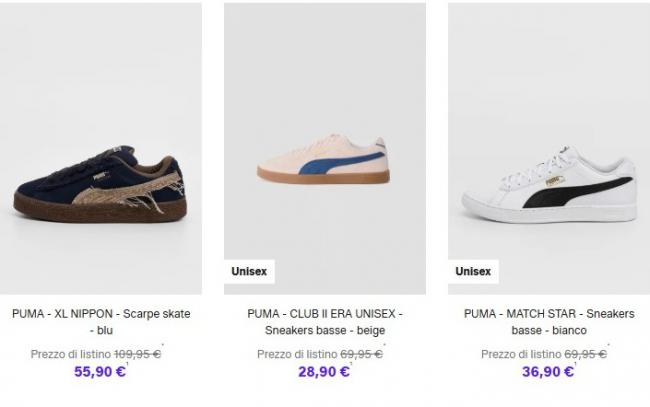
Task: Open the navy XL Nippon skate shoe image
Action: pos(101,148)
